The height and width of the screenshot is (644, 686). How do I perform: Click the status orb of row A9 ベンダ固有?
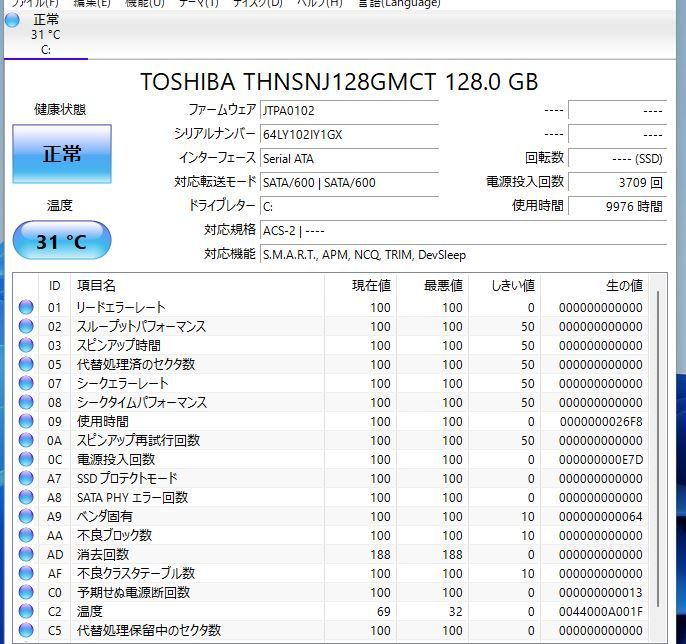point(26,516)
